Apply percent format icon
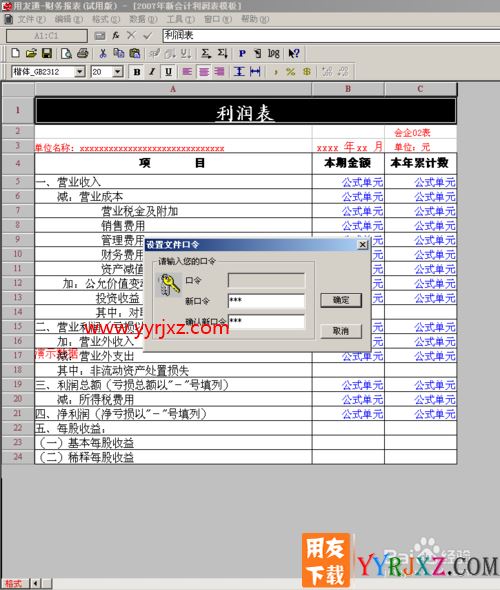500x590 pixels. [290, 71]
